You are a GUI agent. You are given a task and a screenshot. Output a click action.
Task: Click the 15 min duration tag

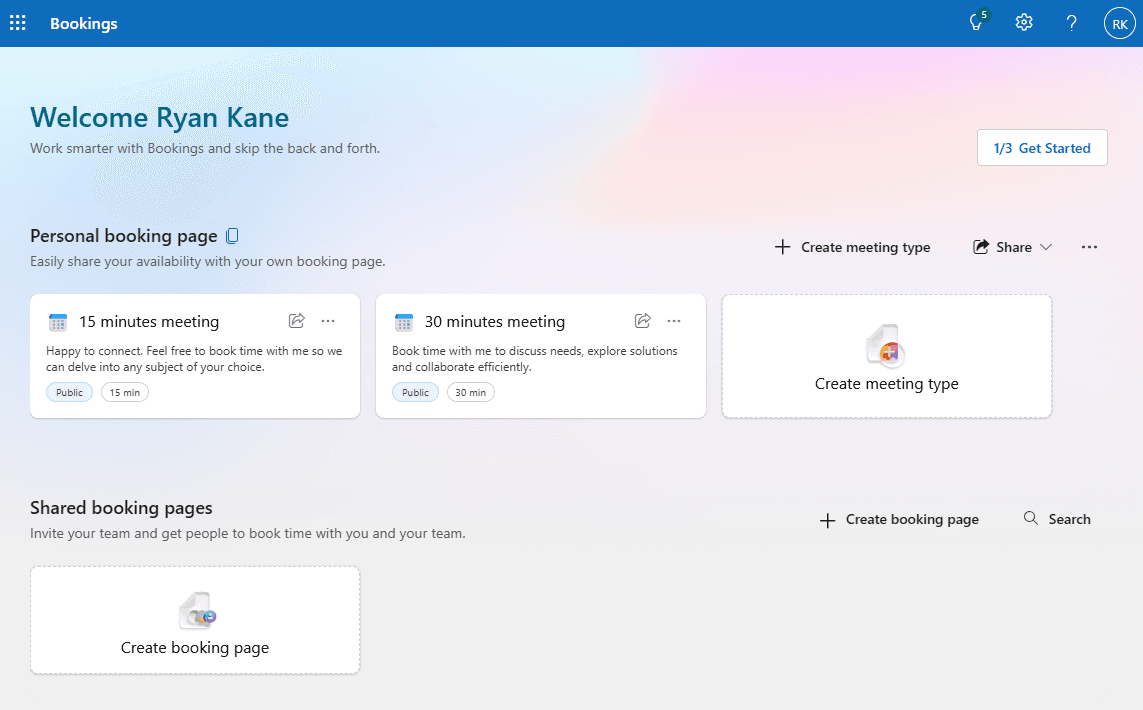click(125, 392)
